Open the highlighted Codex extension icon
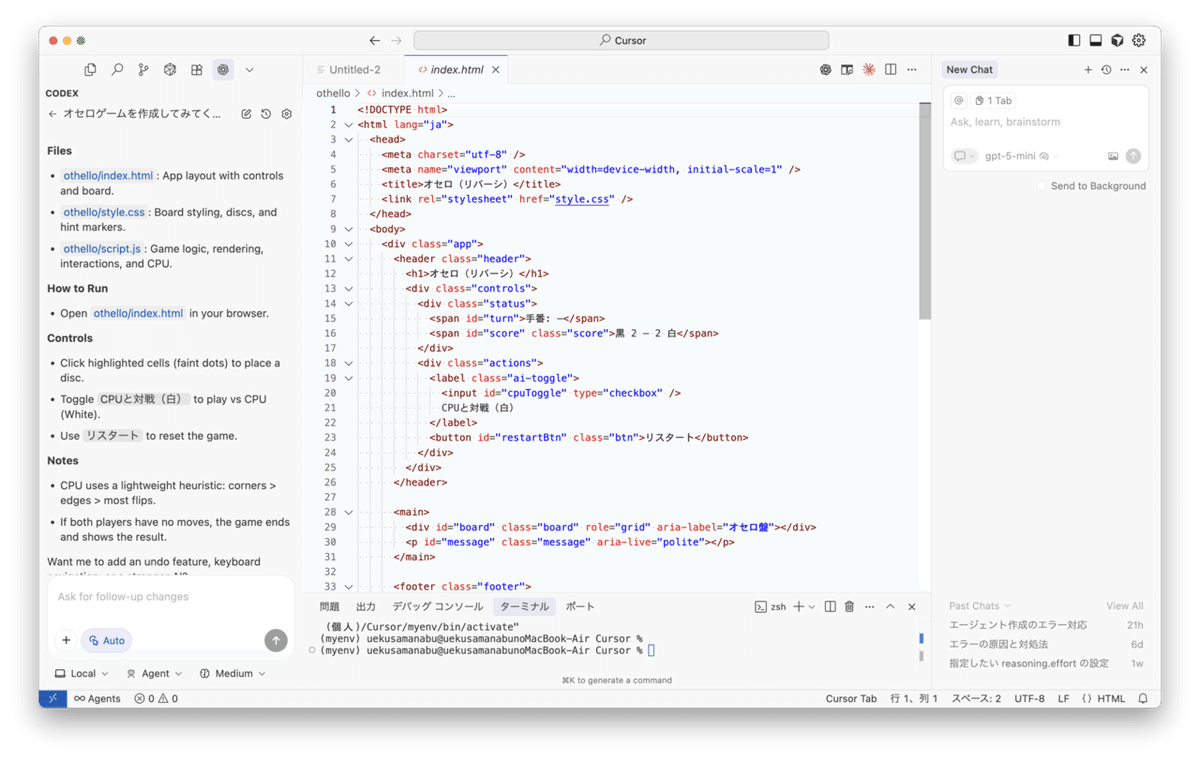 click(224, 70)
